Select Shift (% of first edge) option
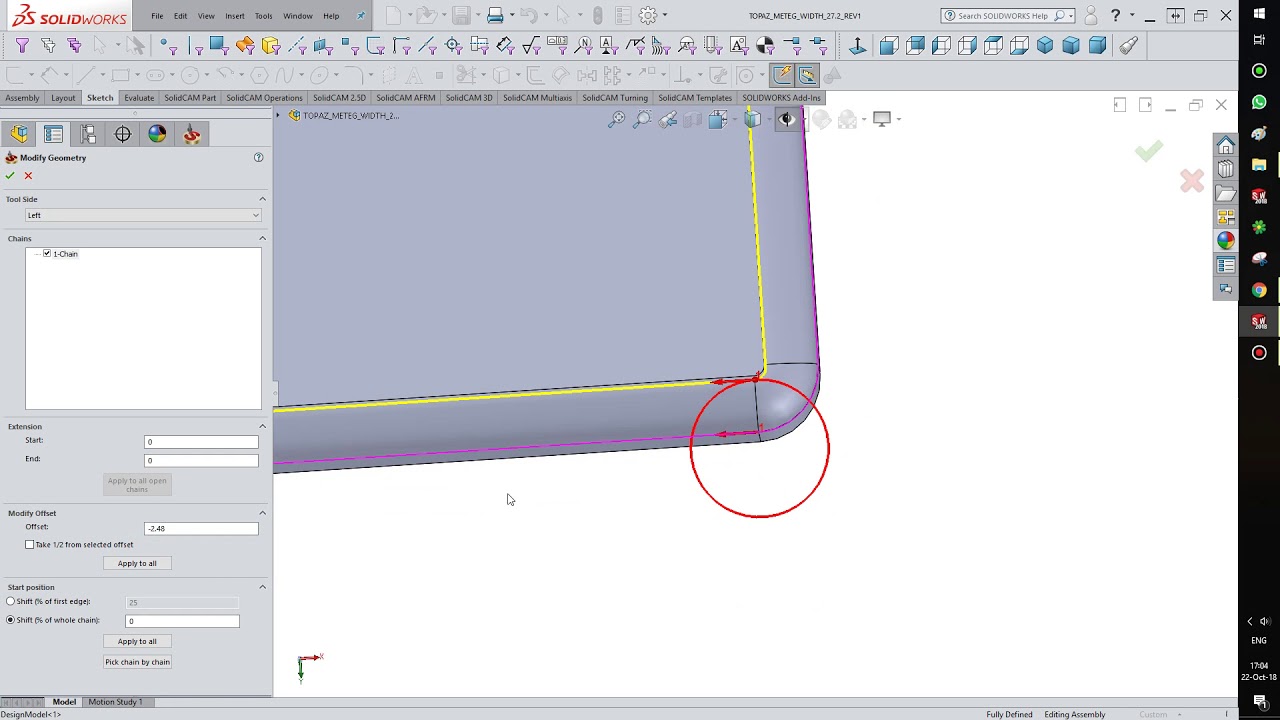 (x=11, y=602)
